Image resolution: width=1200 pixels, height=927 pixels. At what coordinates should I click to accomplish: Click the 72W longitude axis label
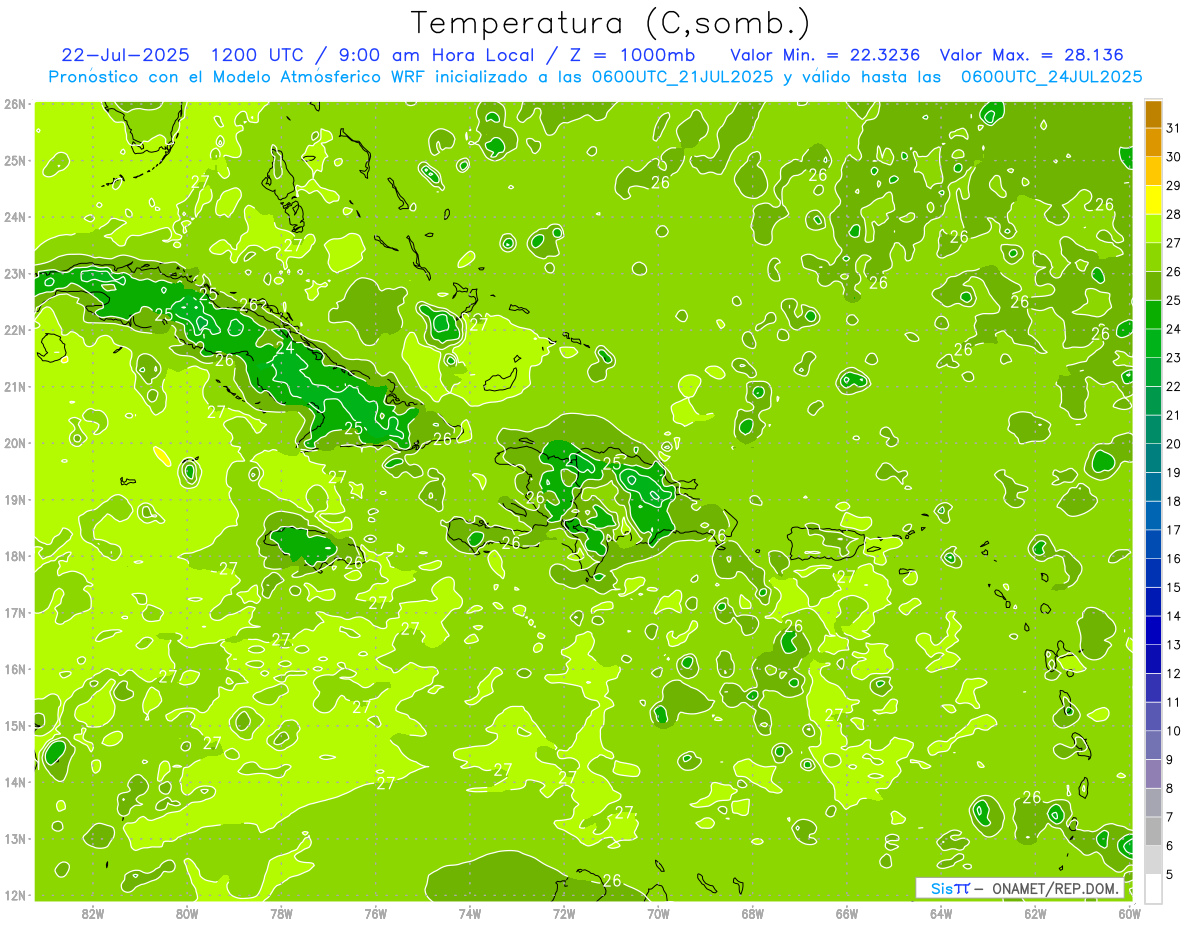pyautogui.click(x=564, y=913)
